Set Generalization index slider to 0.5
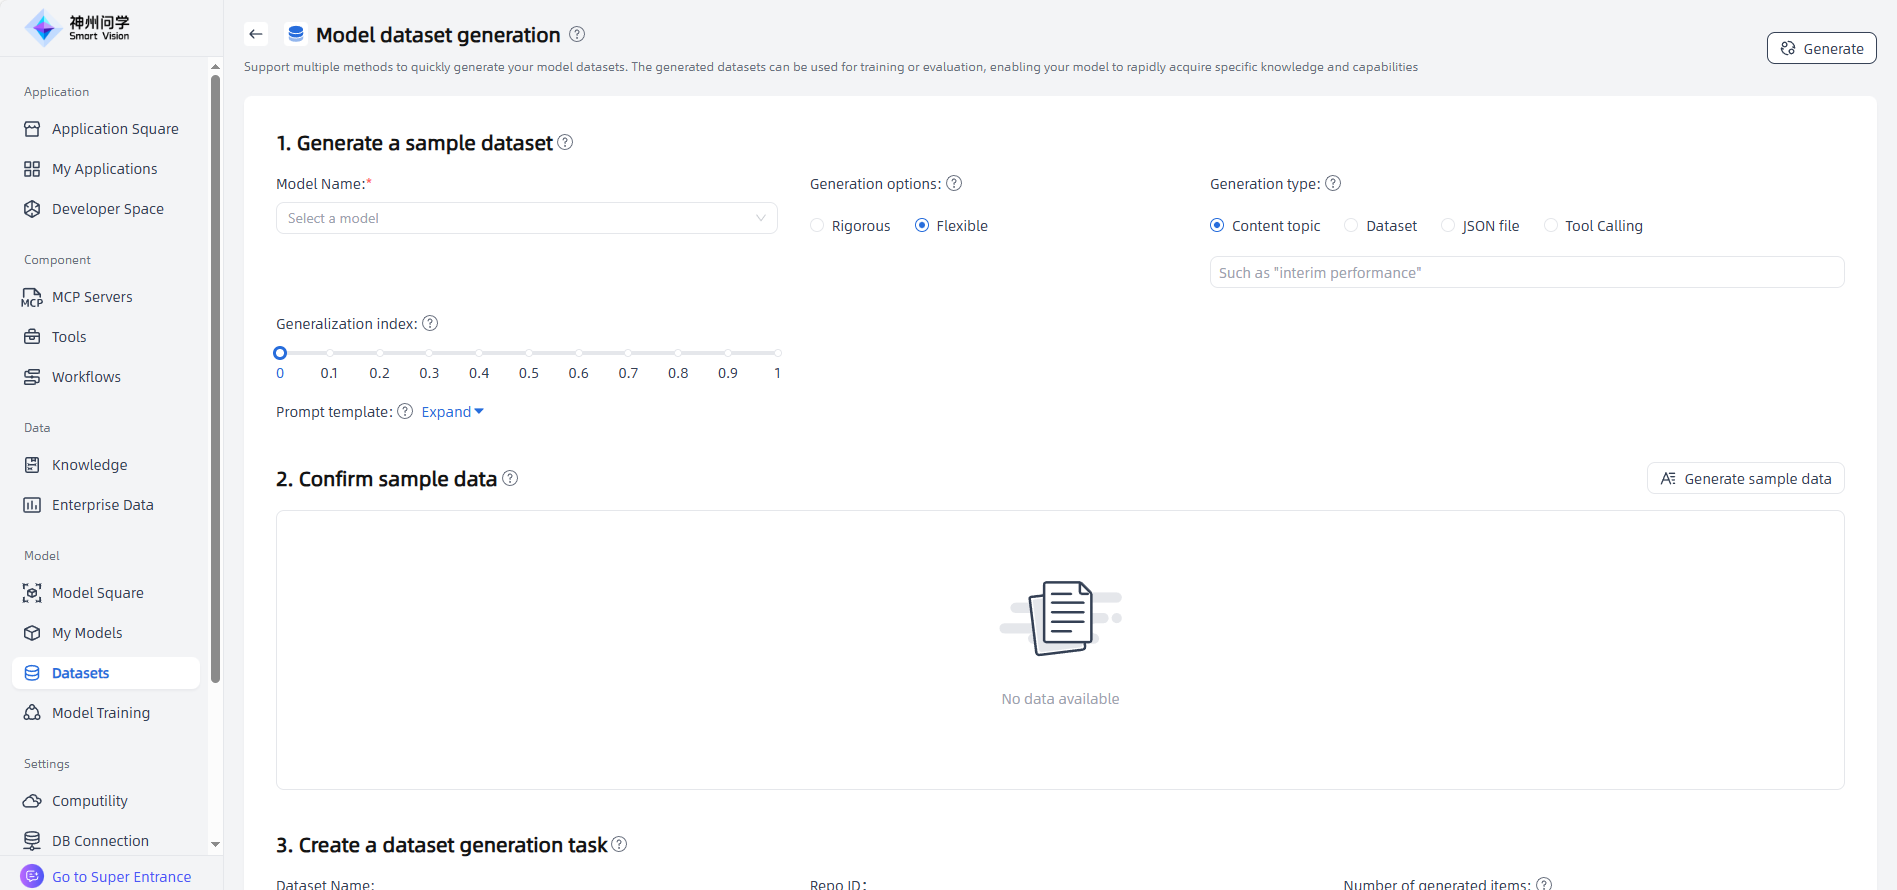Screen dimensions: 1897x890 point(529,353)
